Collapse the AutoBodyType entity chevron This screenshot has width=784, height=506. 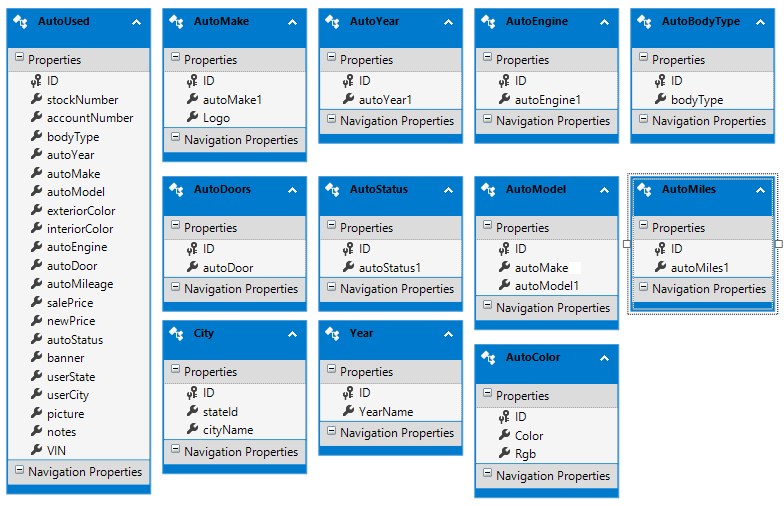pyautogui.click(x=760, y=21)
